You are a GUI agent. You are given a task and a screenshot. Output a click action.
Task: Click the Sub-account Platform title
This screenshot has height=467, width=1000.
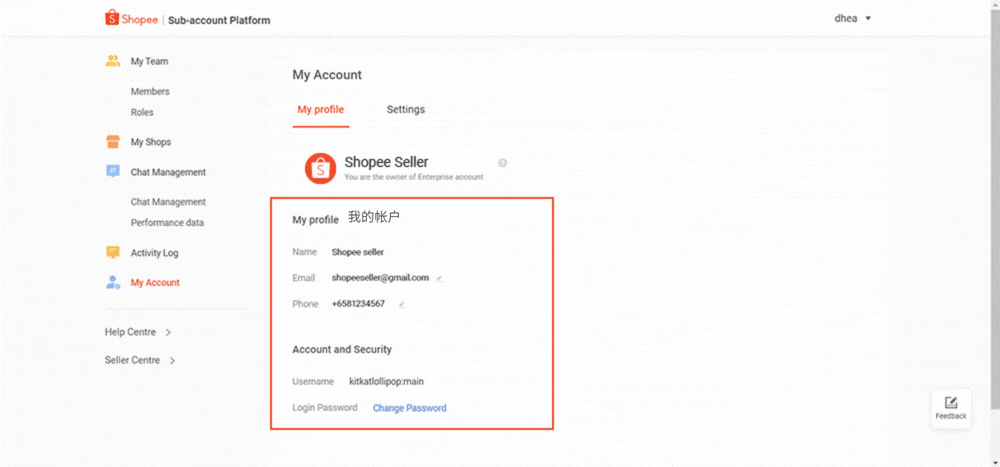[219, 20]
